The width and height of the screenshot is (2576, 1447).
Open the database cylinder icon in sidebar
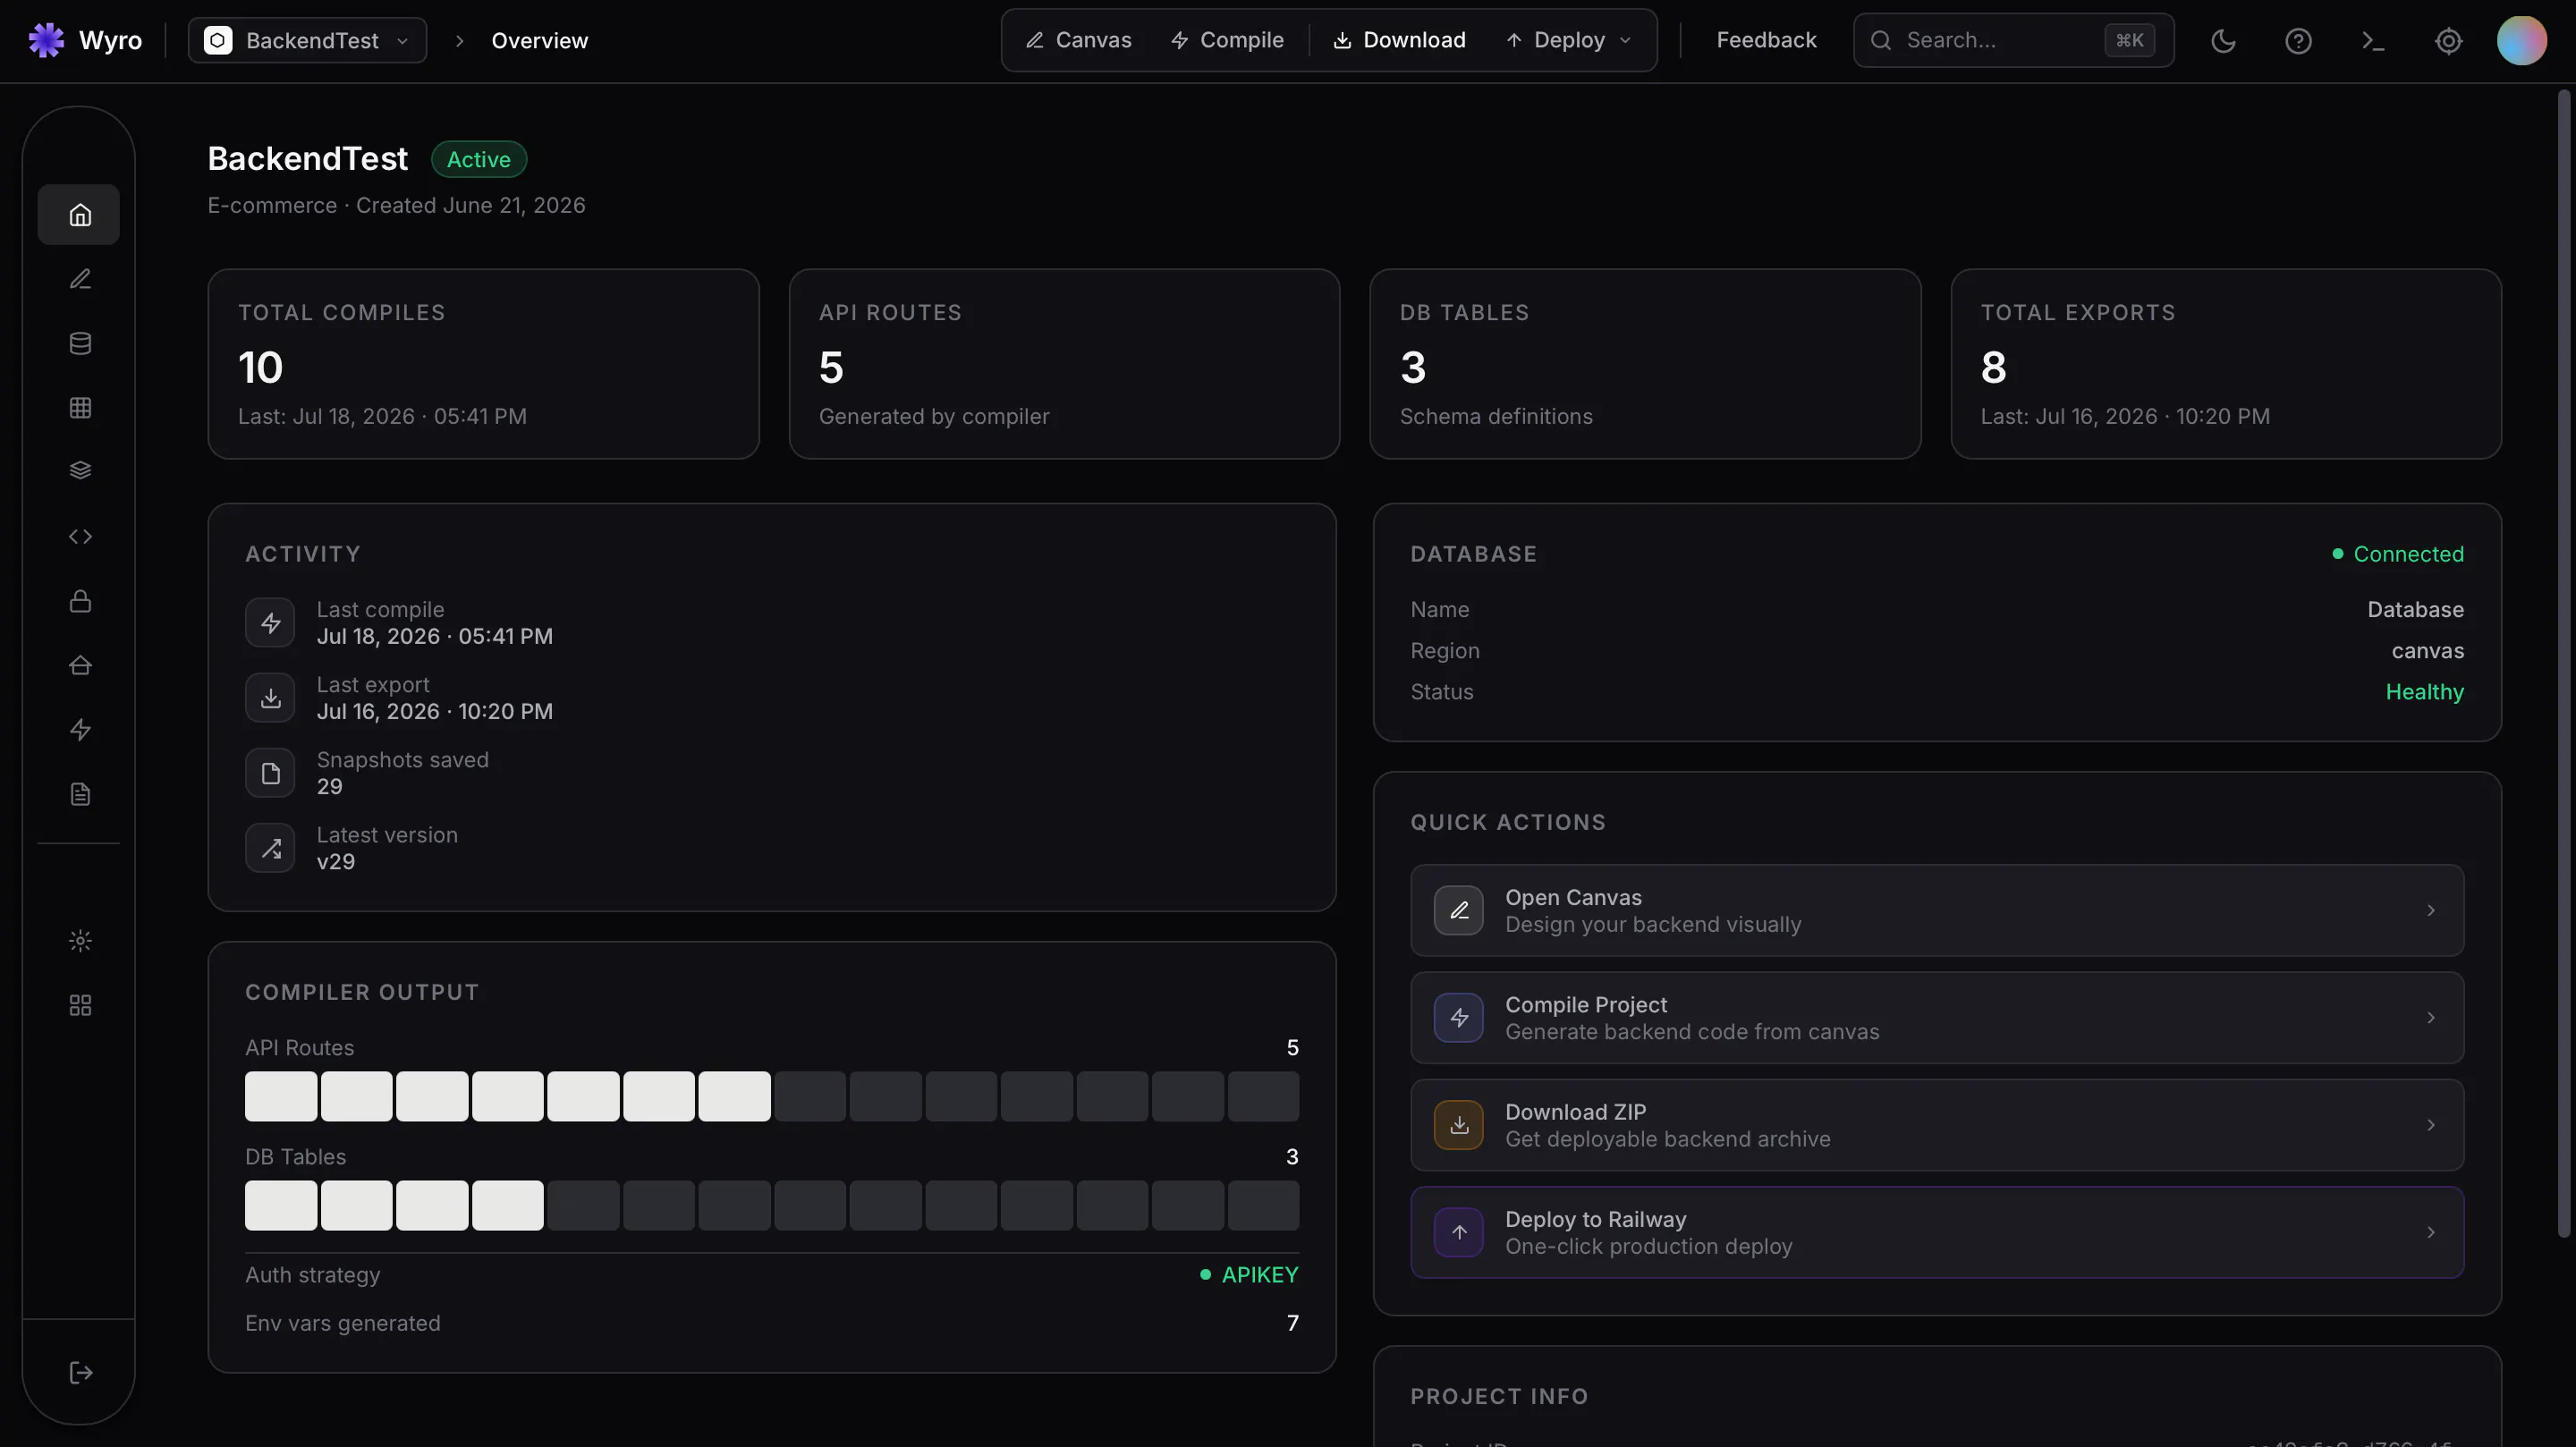coord(80,343)
